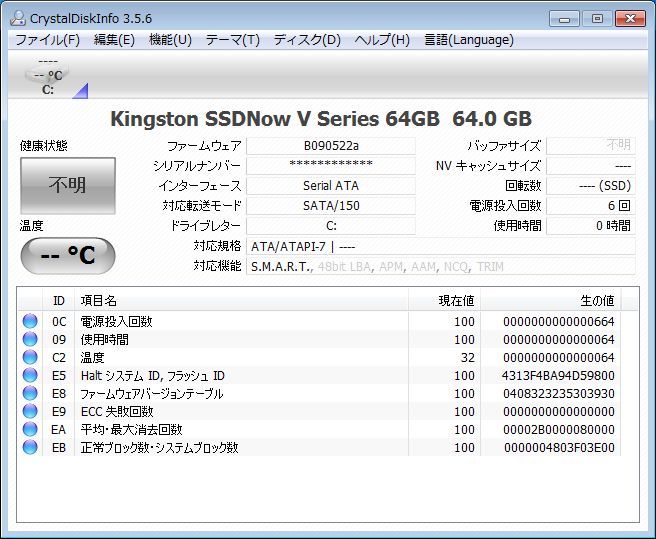The width and height of the screenshot is (656, 539).
Task: Open the ヘルプ(H) menu
Action: (382, 40)
